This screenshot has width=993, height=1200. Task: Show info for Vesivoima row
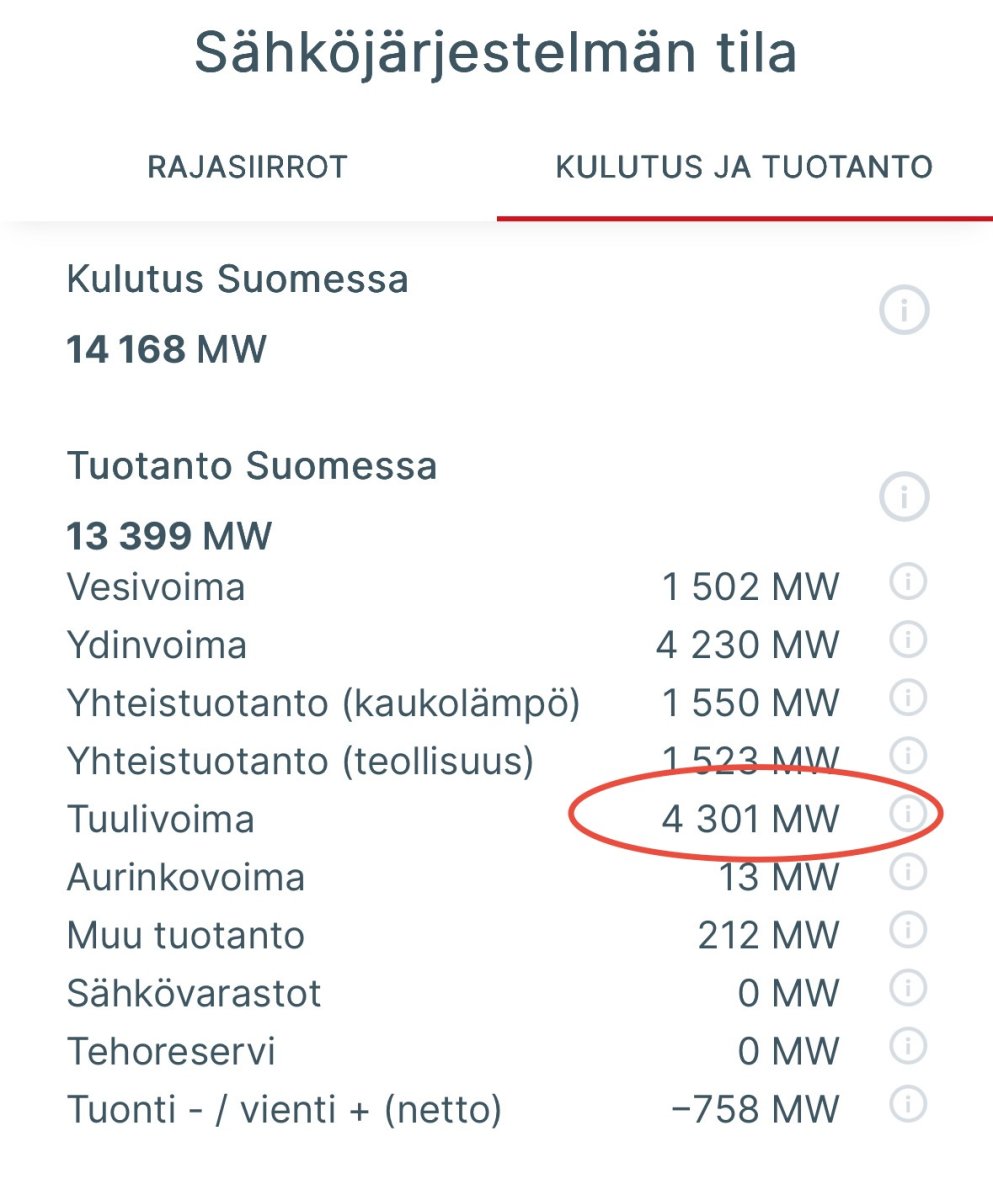point(907,582)
